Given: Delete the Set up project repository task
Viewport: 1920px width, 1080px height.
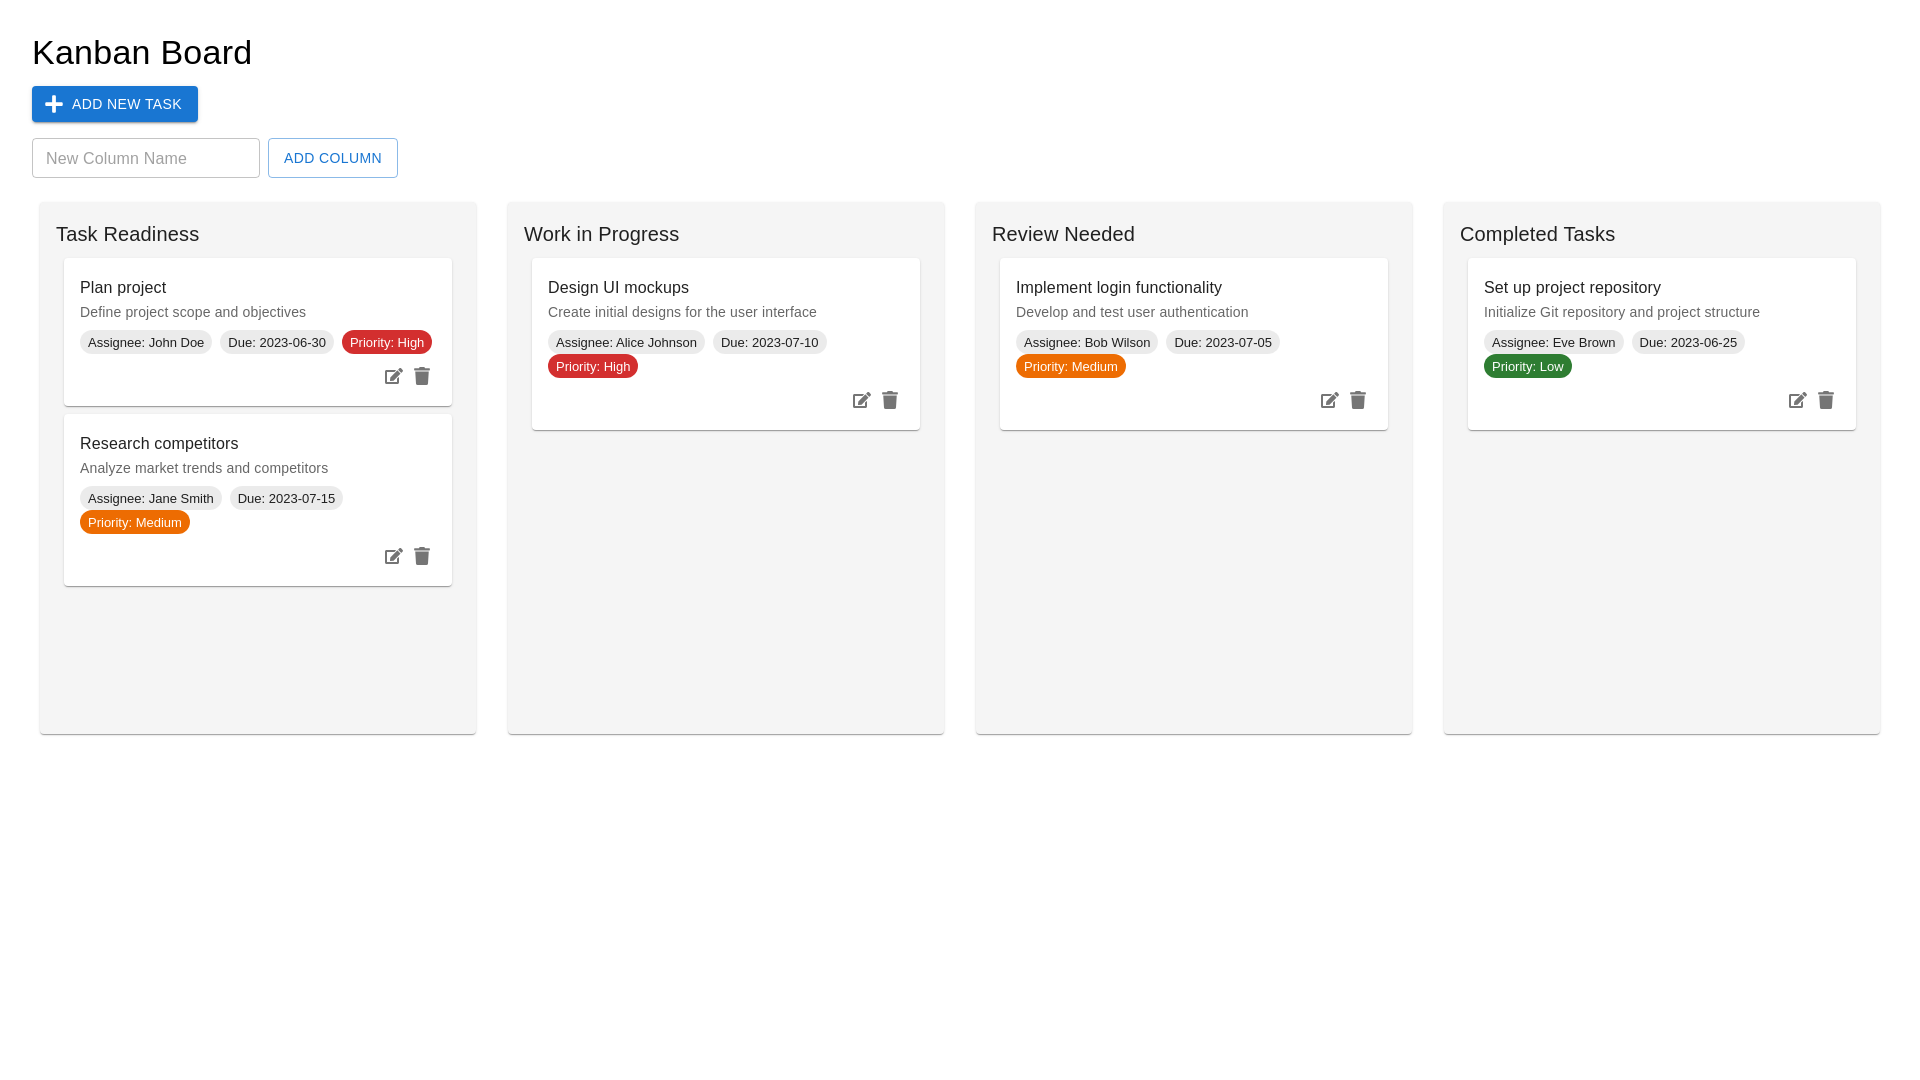Looking at the screenshot, I should (x=1825, y=400).
